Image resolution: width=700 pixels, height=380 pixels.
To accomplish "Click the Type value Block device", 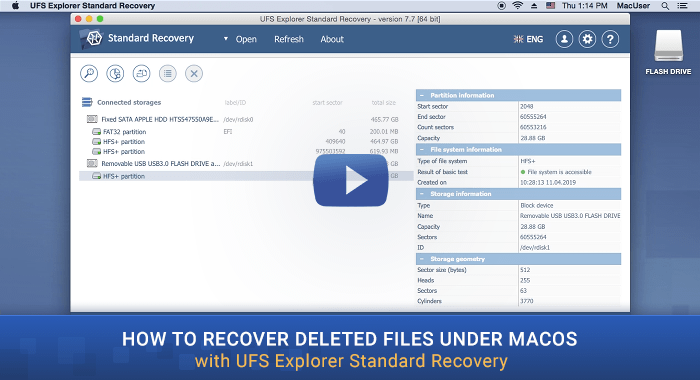I will (537, 206).
